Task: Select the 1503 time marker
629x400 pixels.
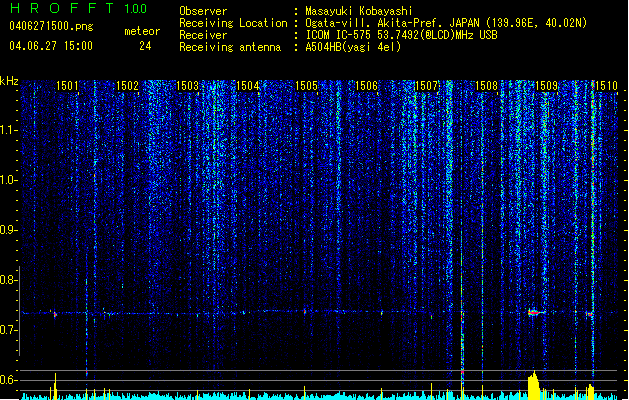Action: 187,86
